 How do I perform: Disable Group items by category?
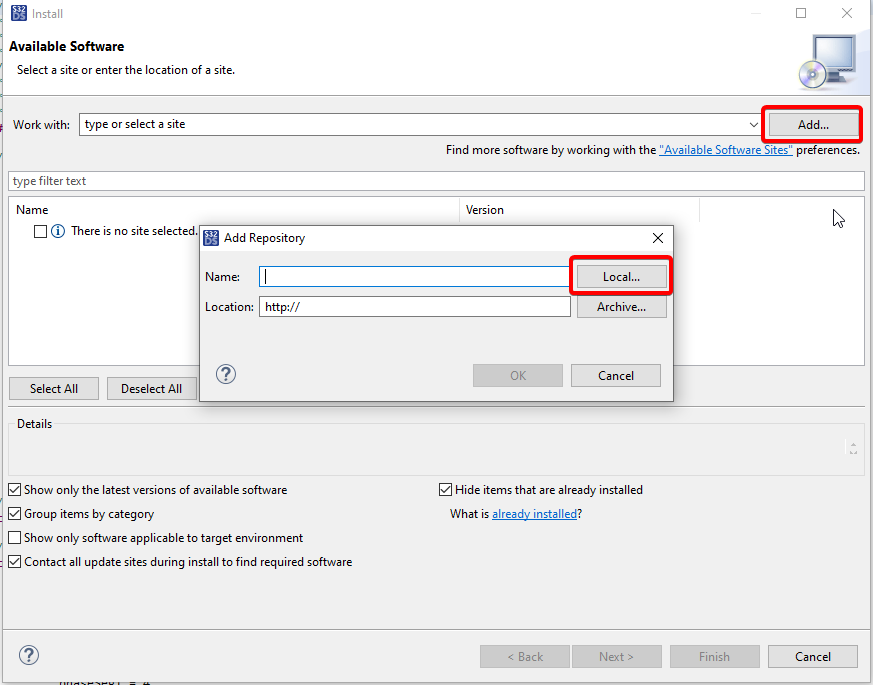tap(14, 513)
